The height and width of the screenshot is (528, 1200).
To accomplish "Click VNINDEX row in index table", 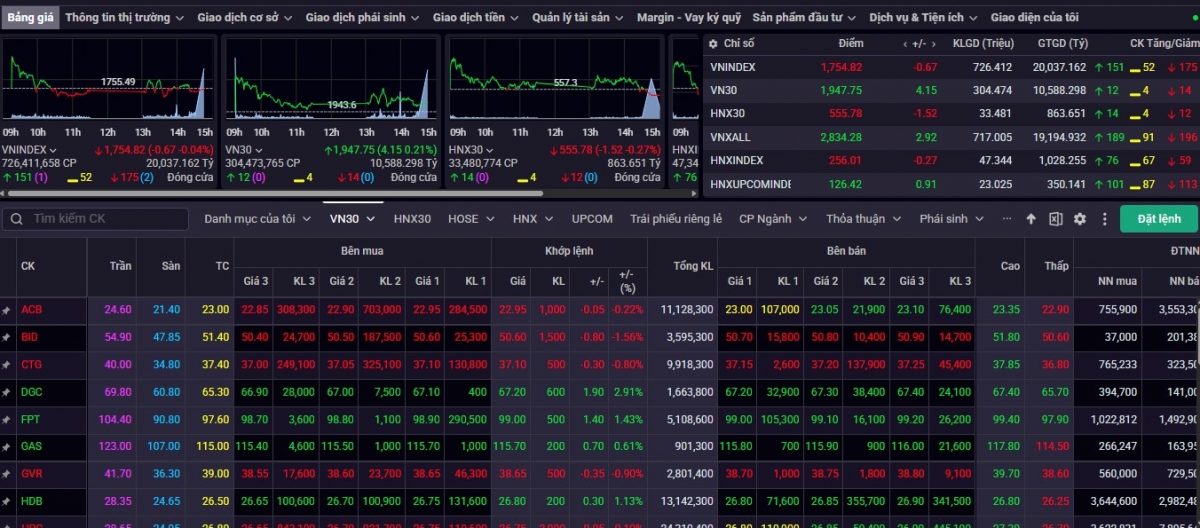I will (x=733, y=67).
